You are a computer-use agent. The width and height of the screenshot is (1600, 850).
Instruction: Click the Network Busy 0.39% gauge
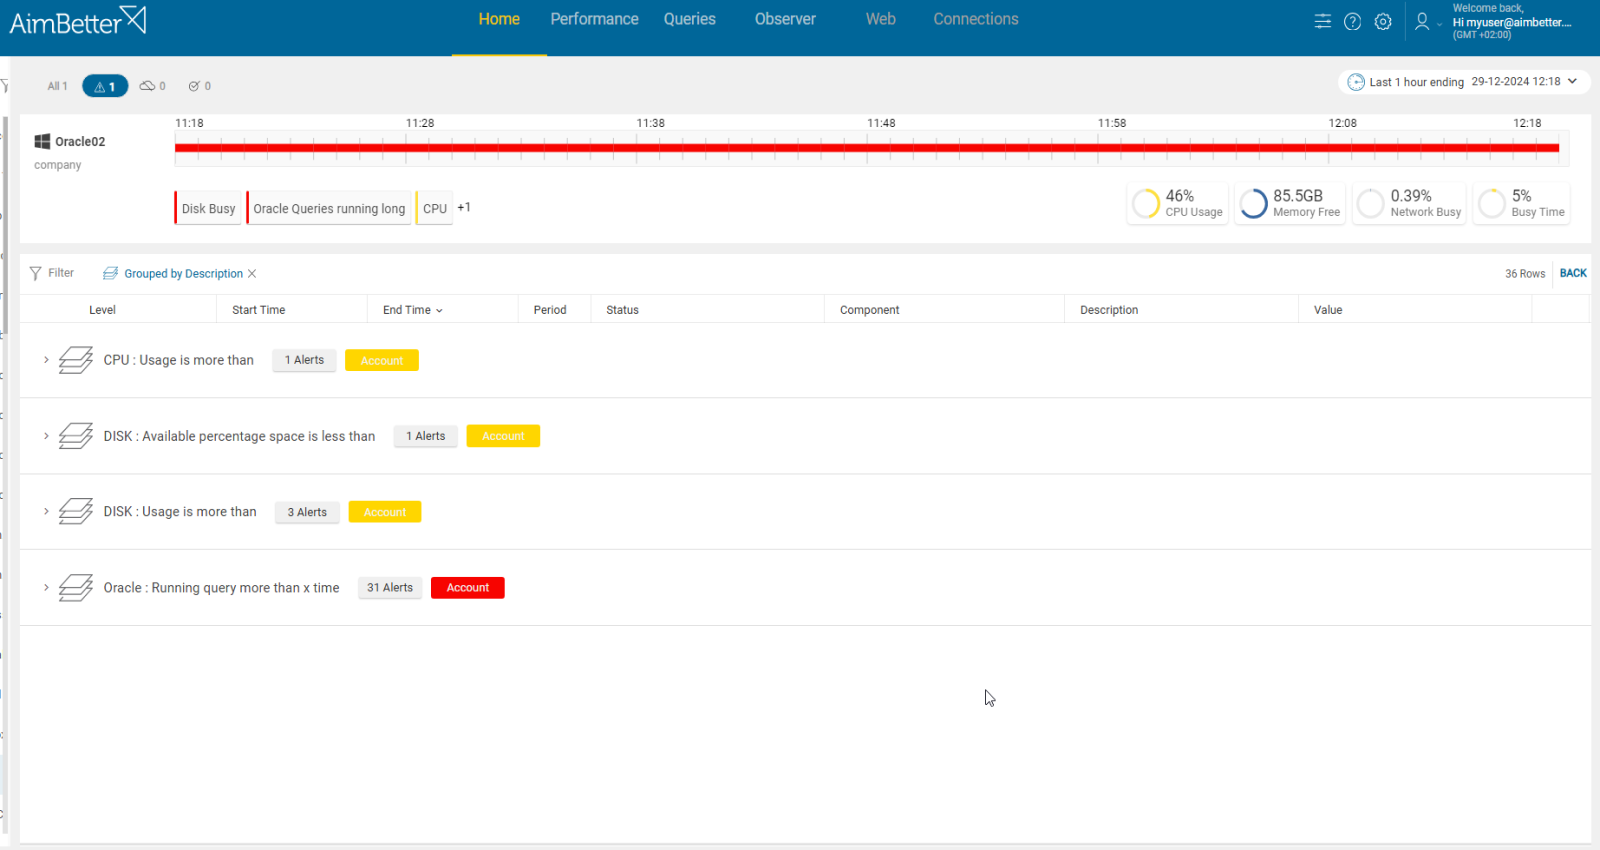click(x=1409, y=203)
